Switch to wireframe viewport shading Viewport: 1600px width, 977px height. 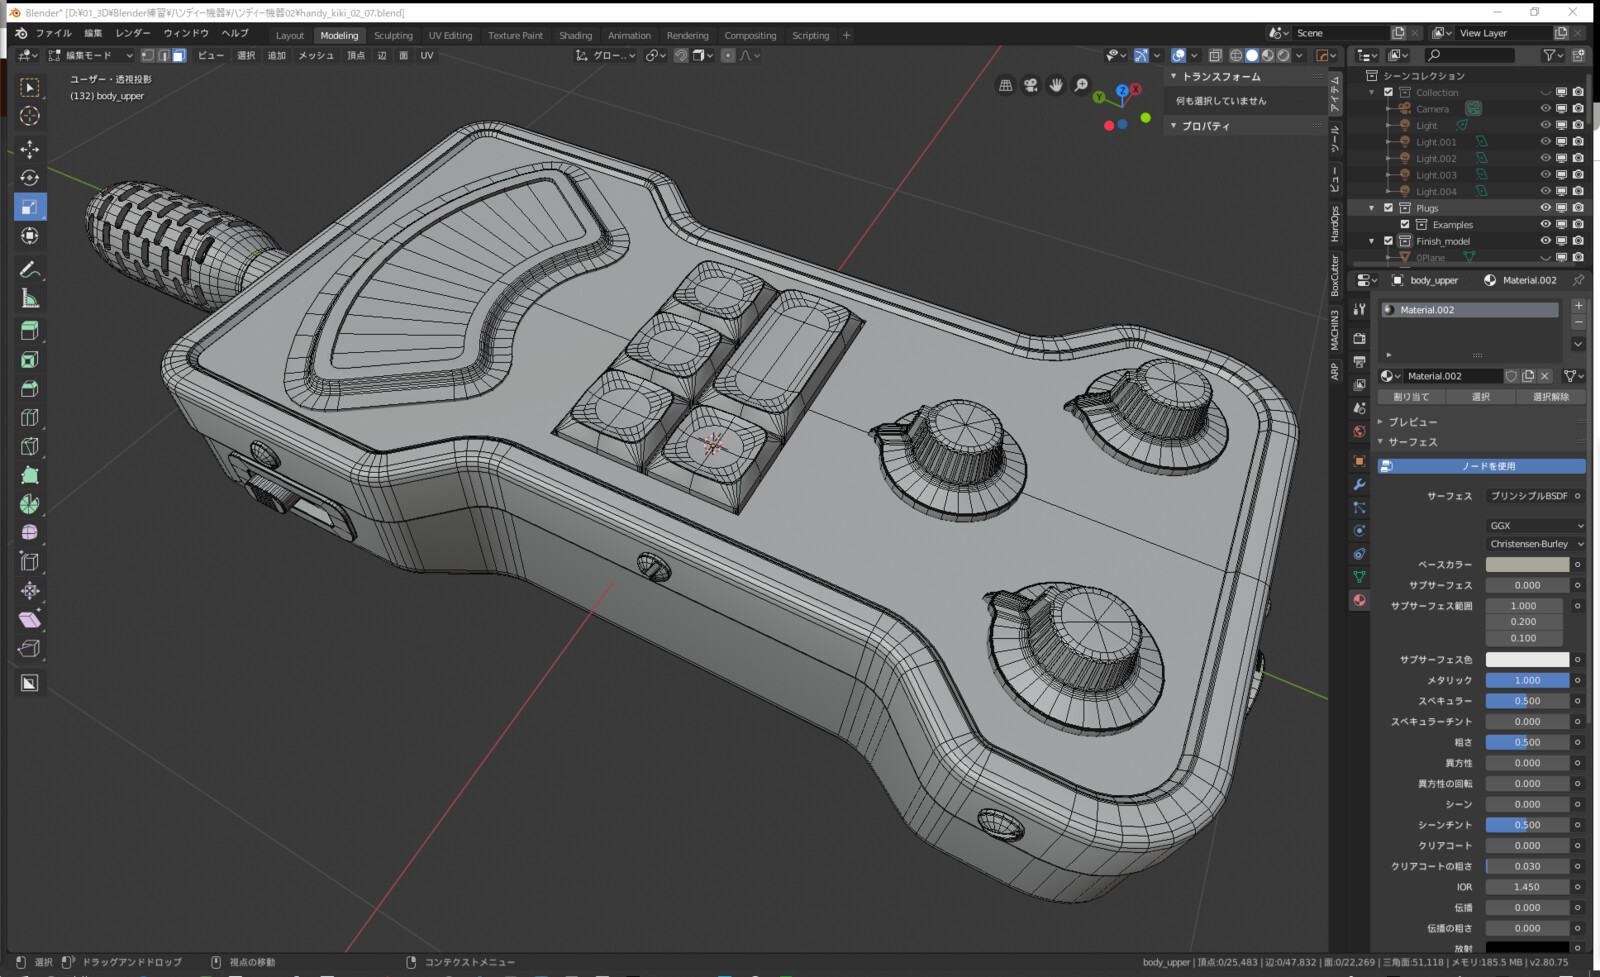pos(1237,56)
